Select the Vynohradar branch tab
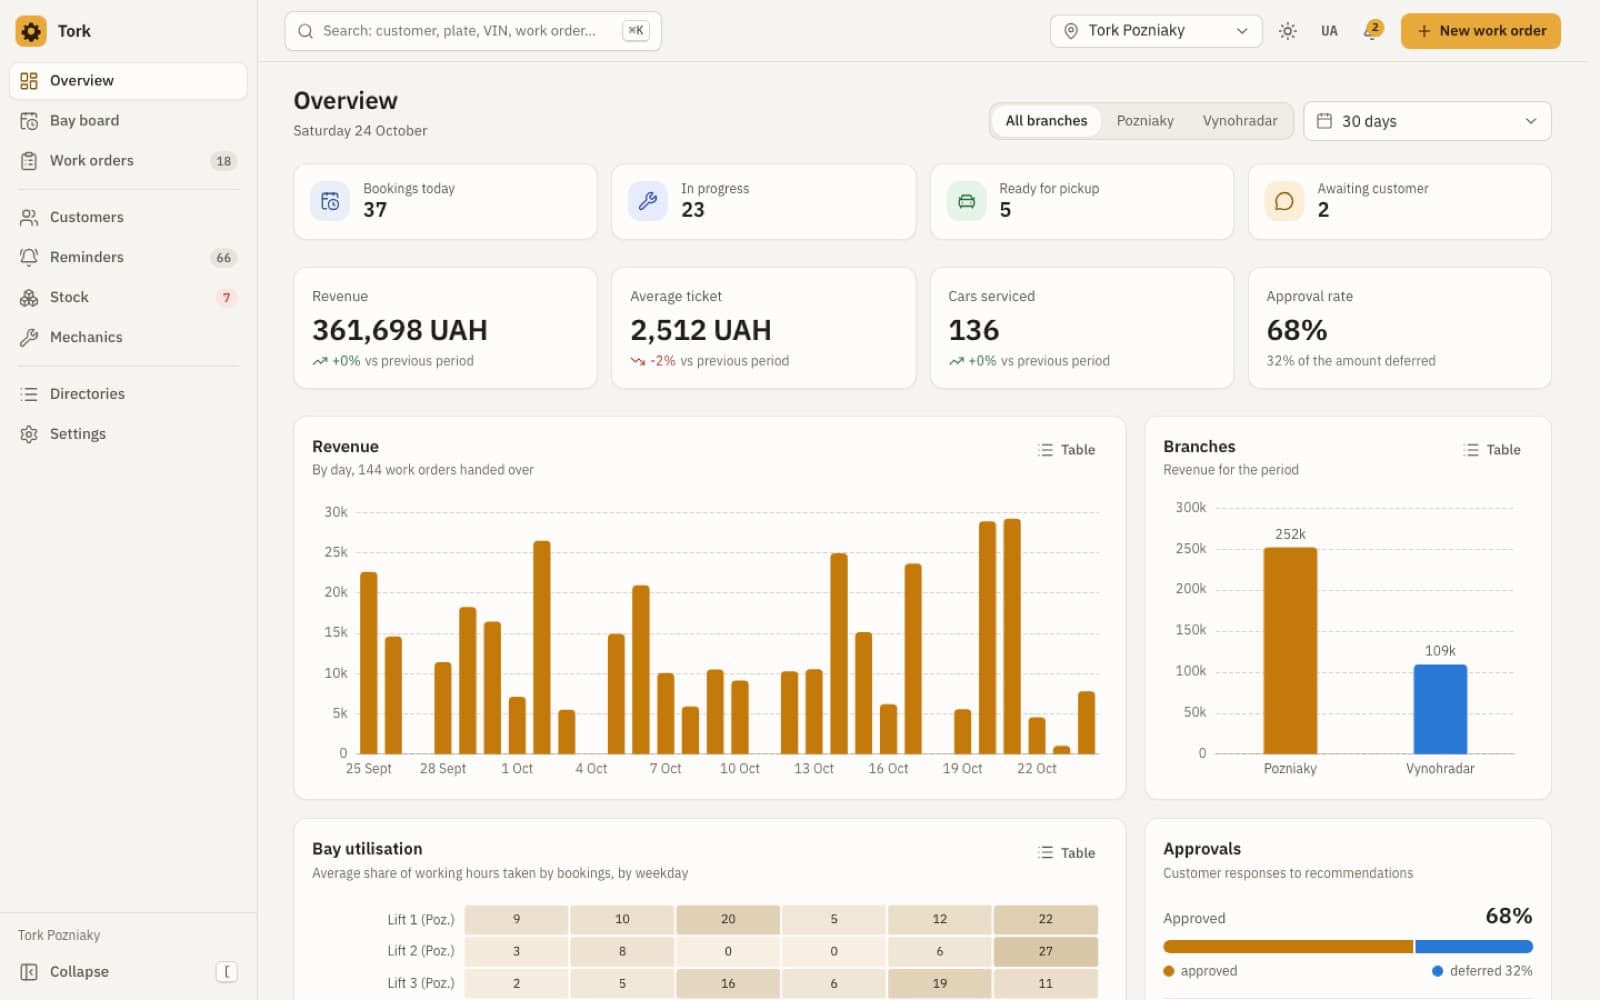1600x1000 pixels. pos(1240,121)
